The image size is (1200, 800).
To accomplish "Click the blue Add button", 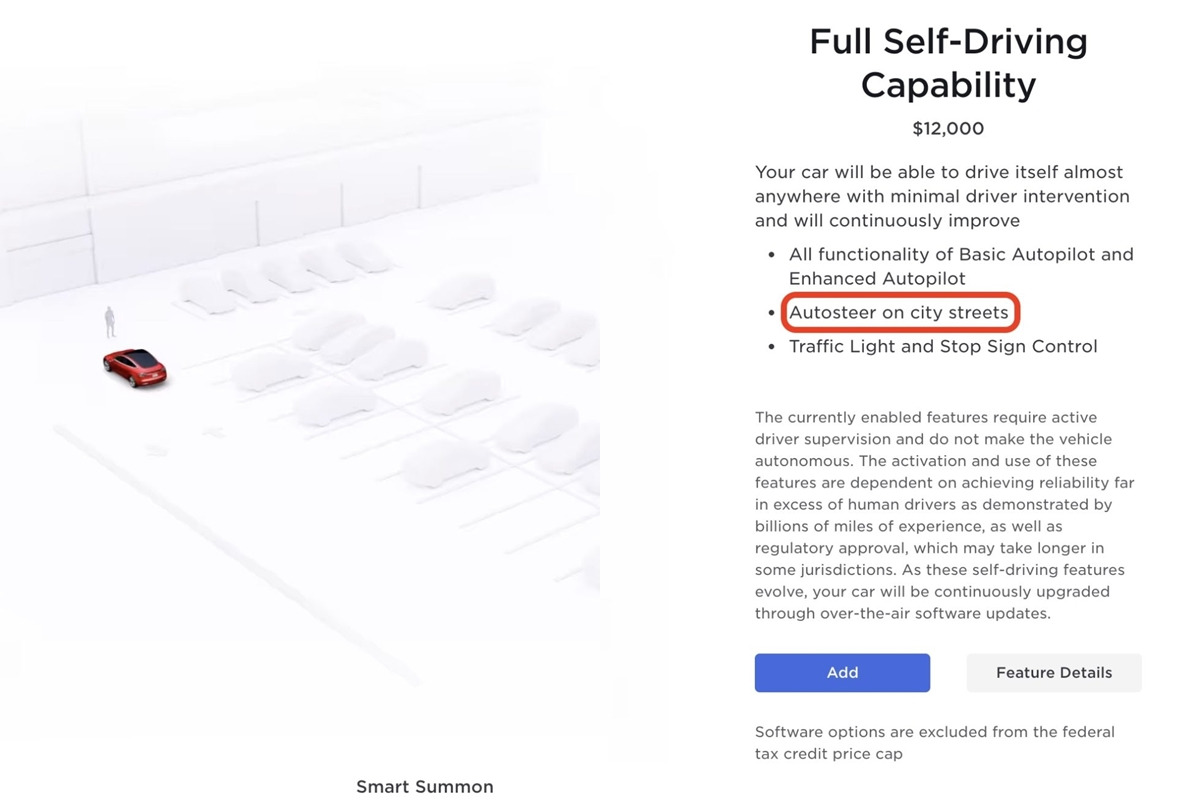I will [842, 673].
